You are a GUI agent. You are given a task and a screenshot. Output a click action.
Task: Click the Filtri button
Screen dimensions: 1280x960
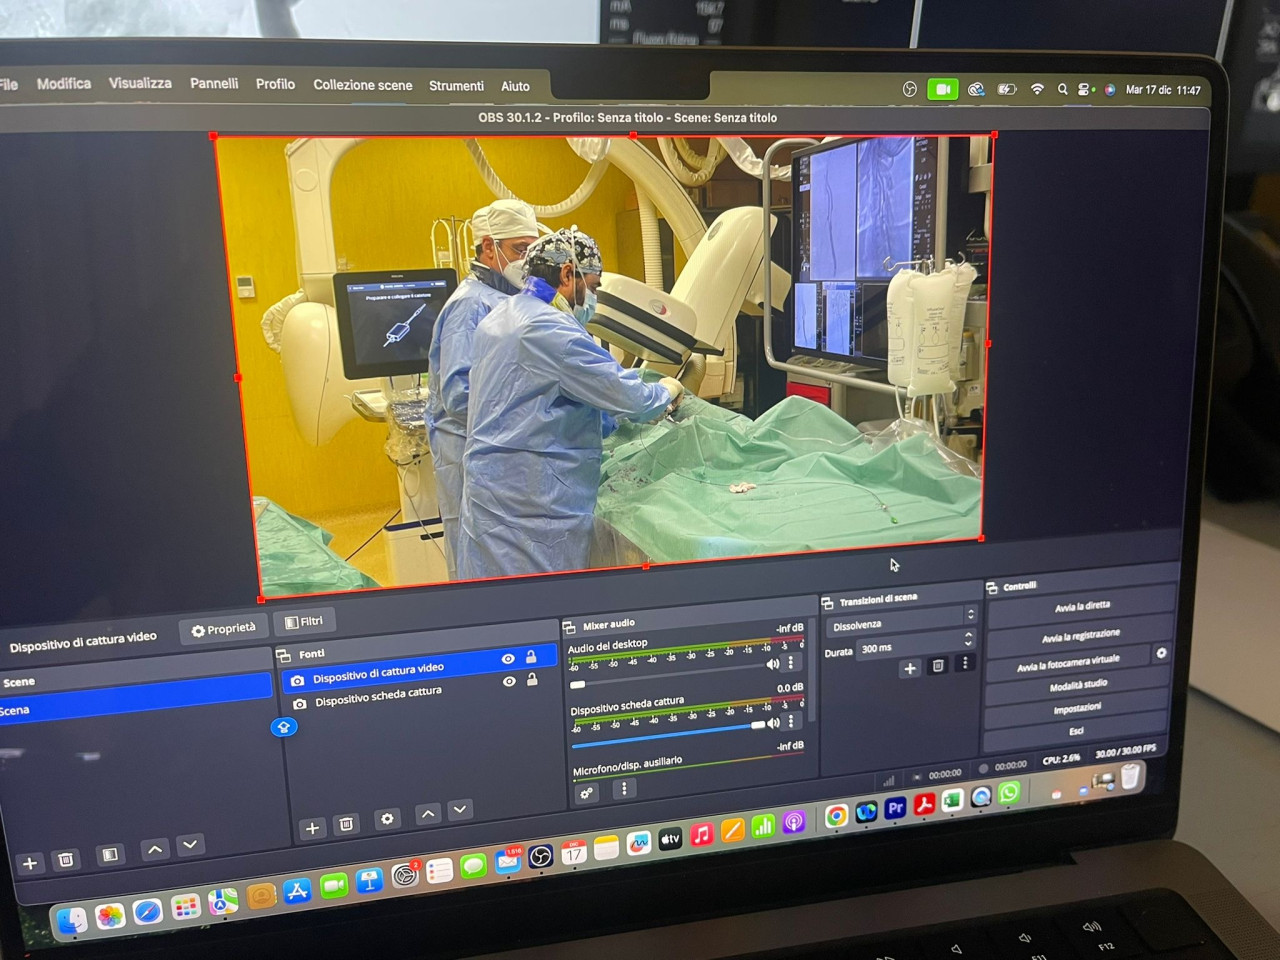coord(304,622)
